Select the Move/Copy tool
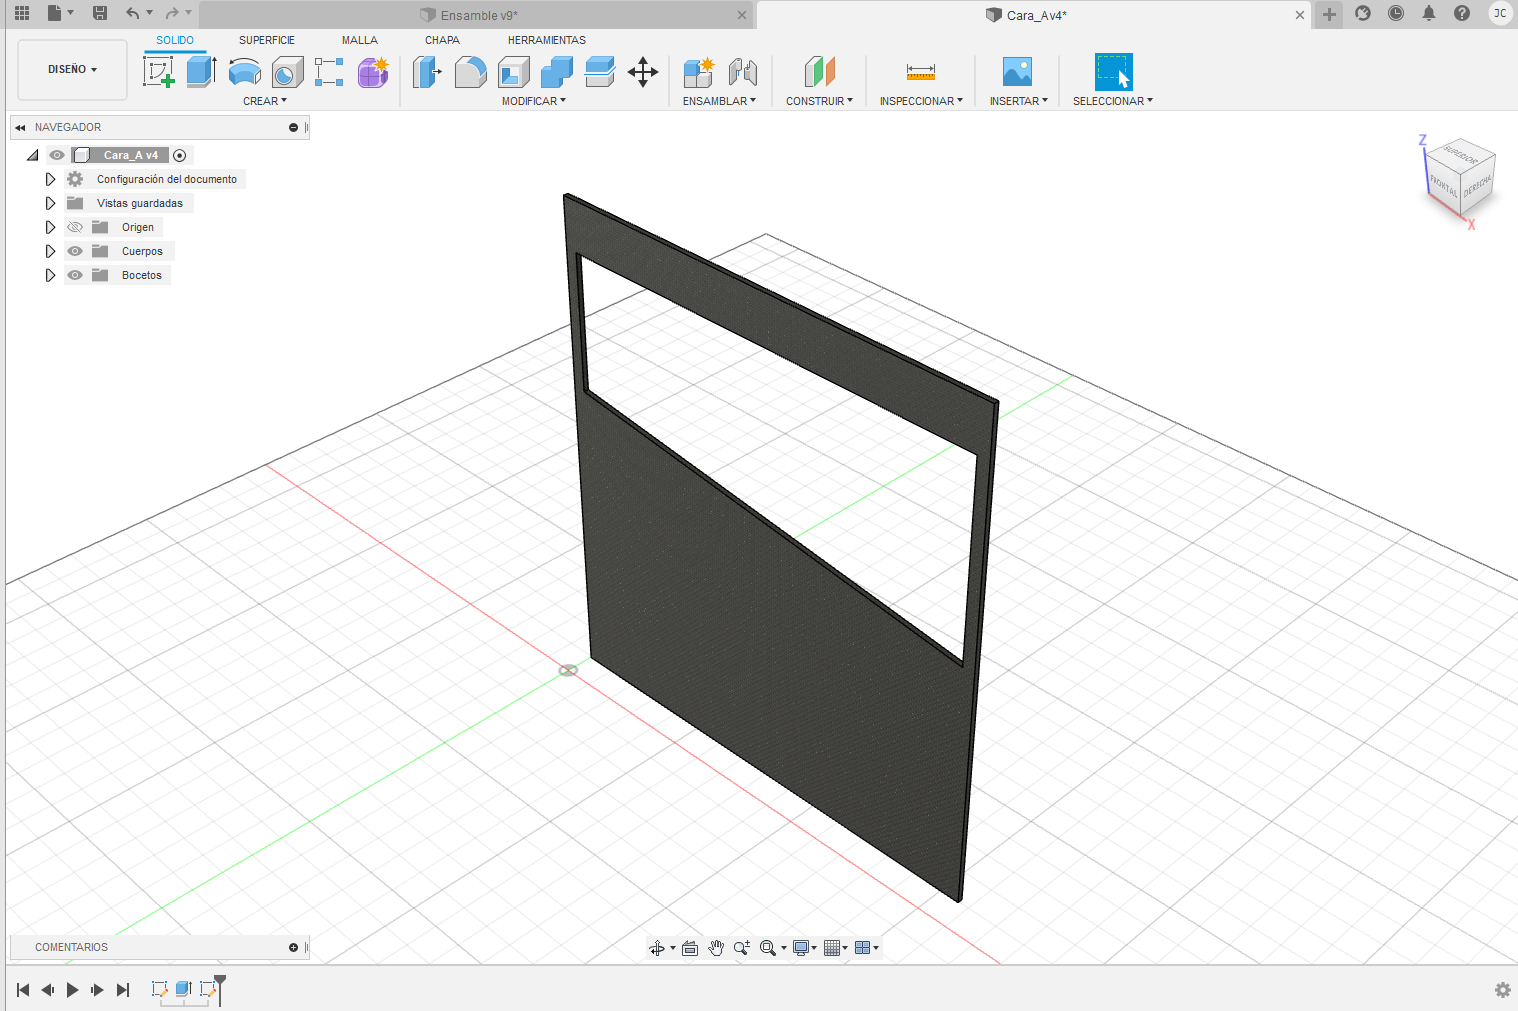1518x1011 pixels. (x=642, y=72)
